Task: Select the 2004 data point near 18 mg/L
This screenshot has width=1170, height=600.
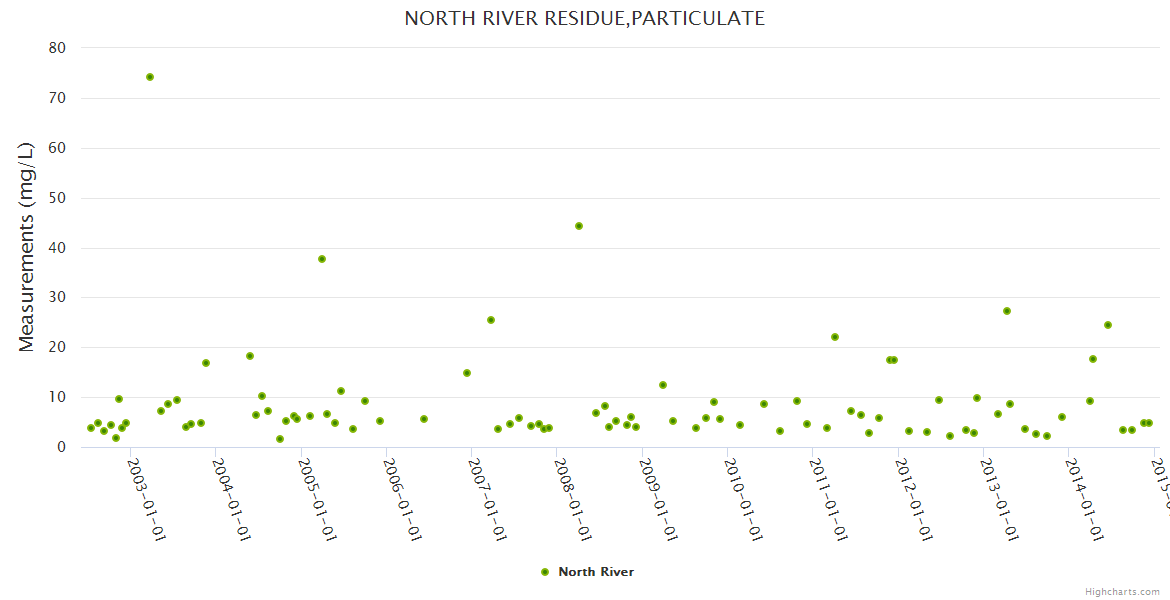Action: pos(250,356)
